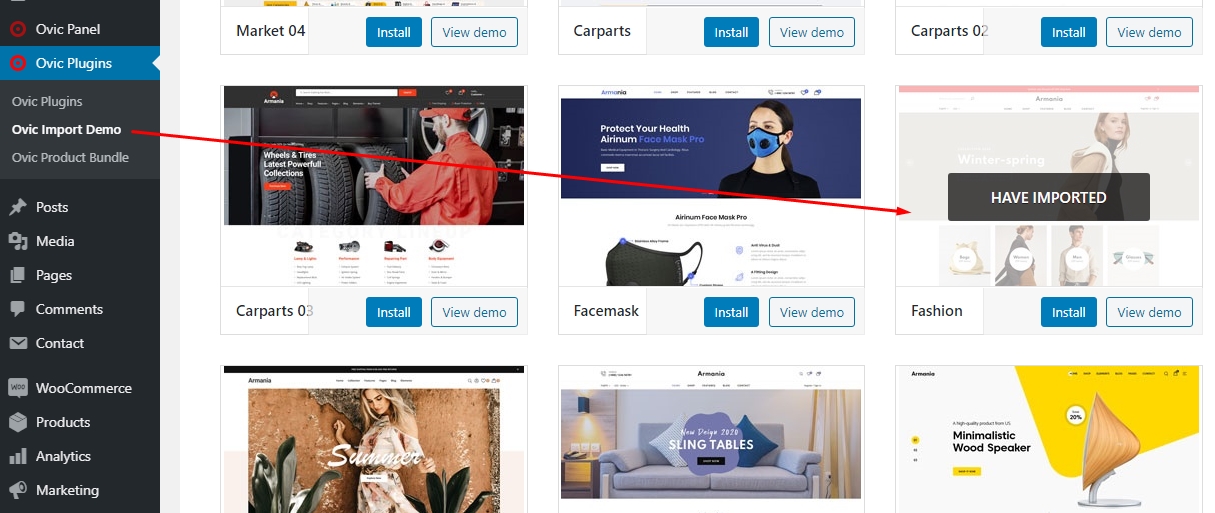Click the Ovic Panel target icon

click(18, 29)
